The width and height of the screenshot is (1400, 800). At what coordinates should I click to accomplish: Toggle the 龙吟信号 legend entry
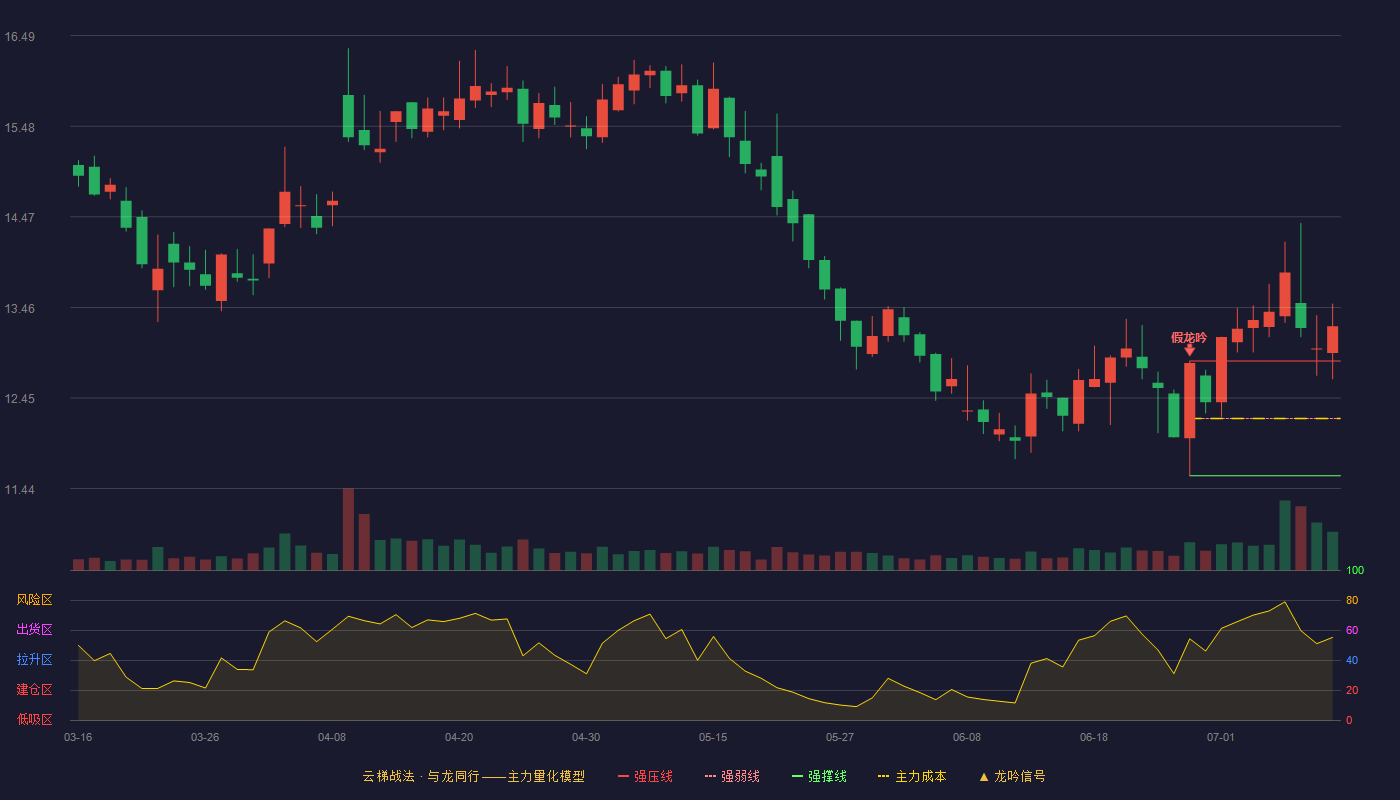1012,776
